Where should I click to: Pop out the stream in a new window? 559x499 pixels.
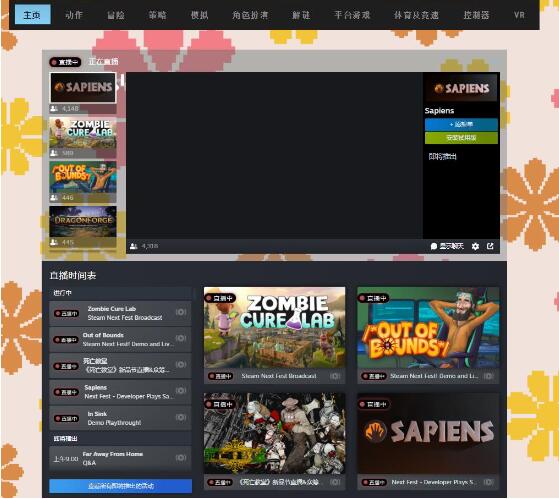point(490,246)
